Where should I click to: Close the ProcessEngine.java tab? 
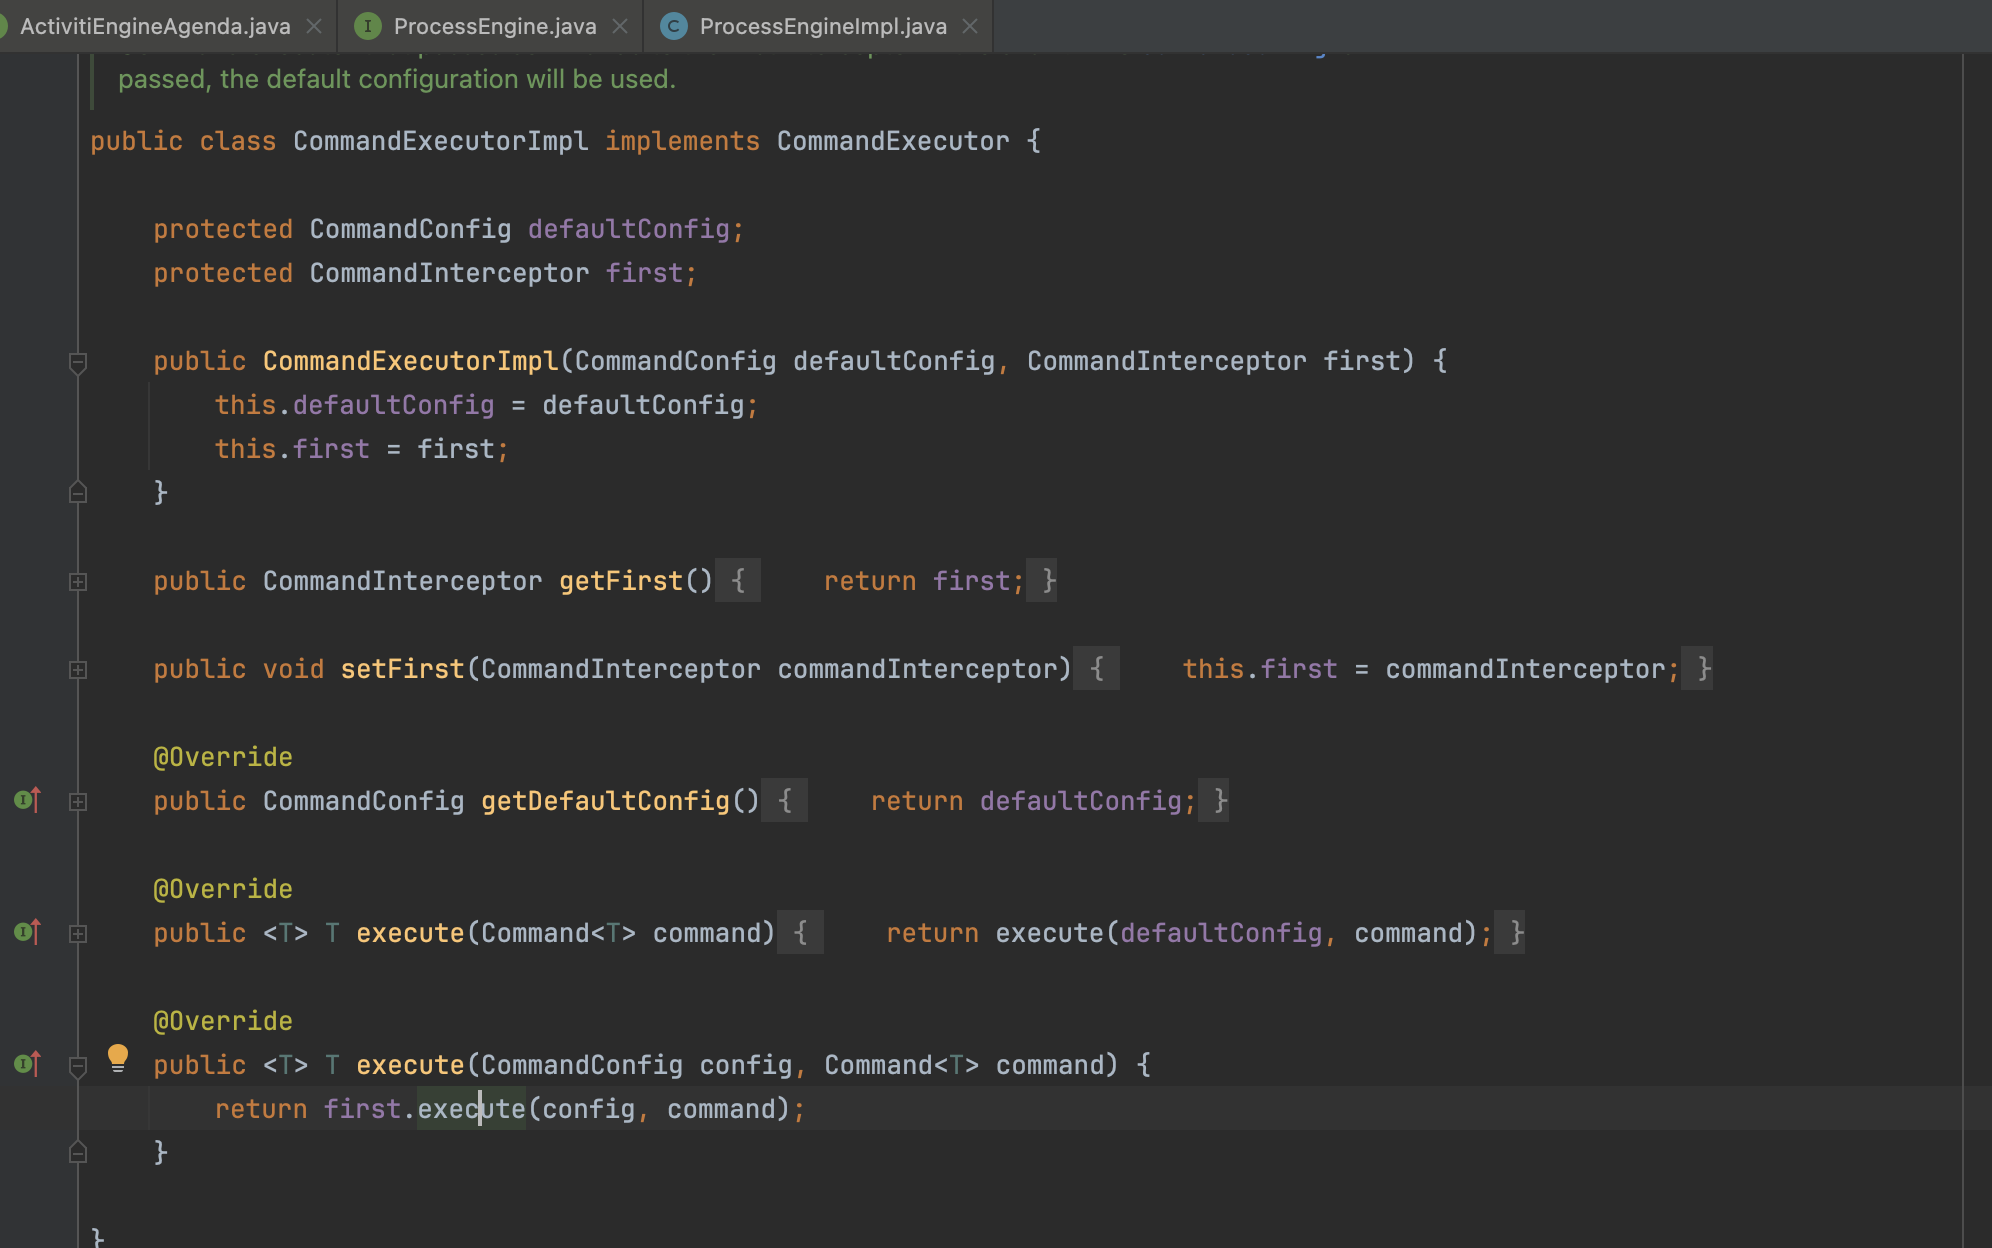[620, 26]
